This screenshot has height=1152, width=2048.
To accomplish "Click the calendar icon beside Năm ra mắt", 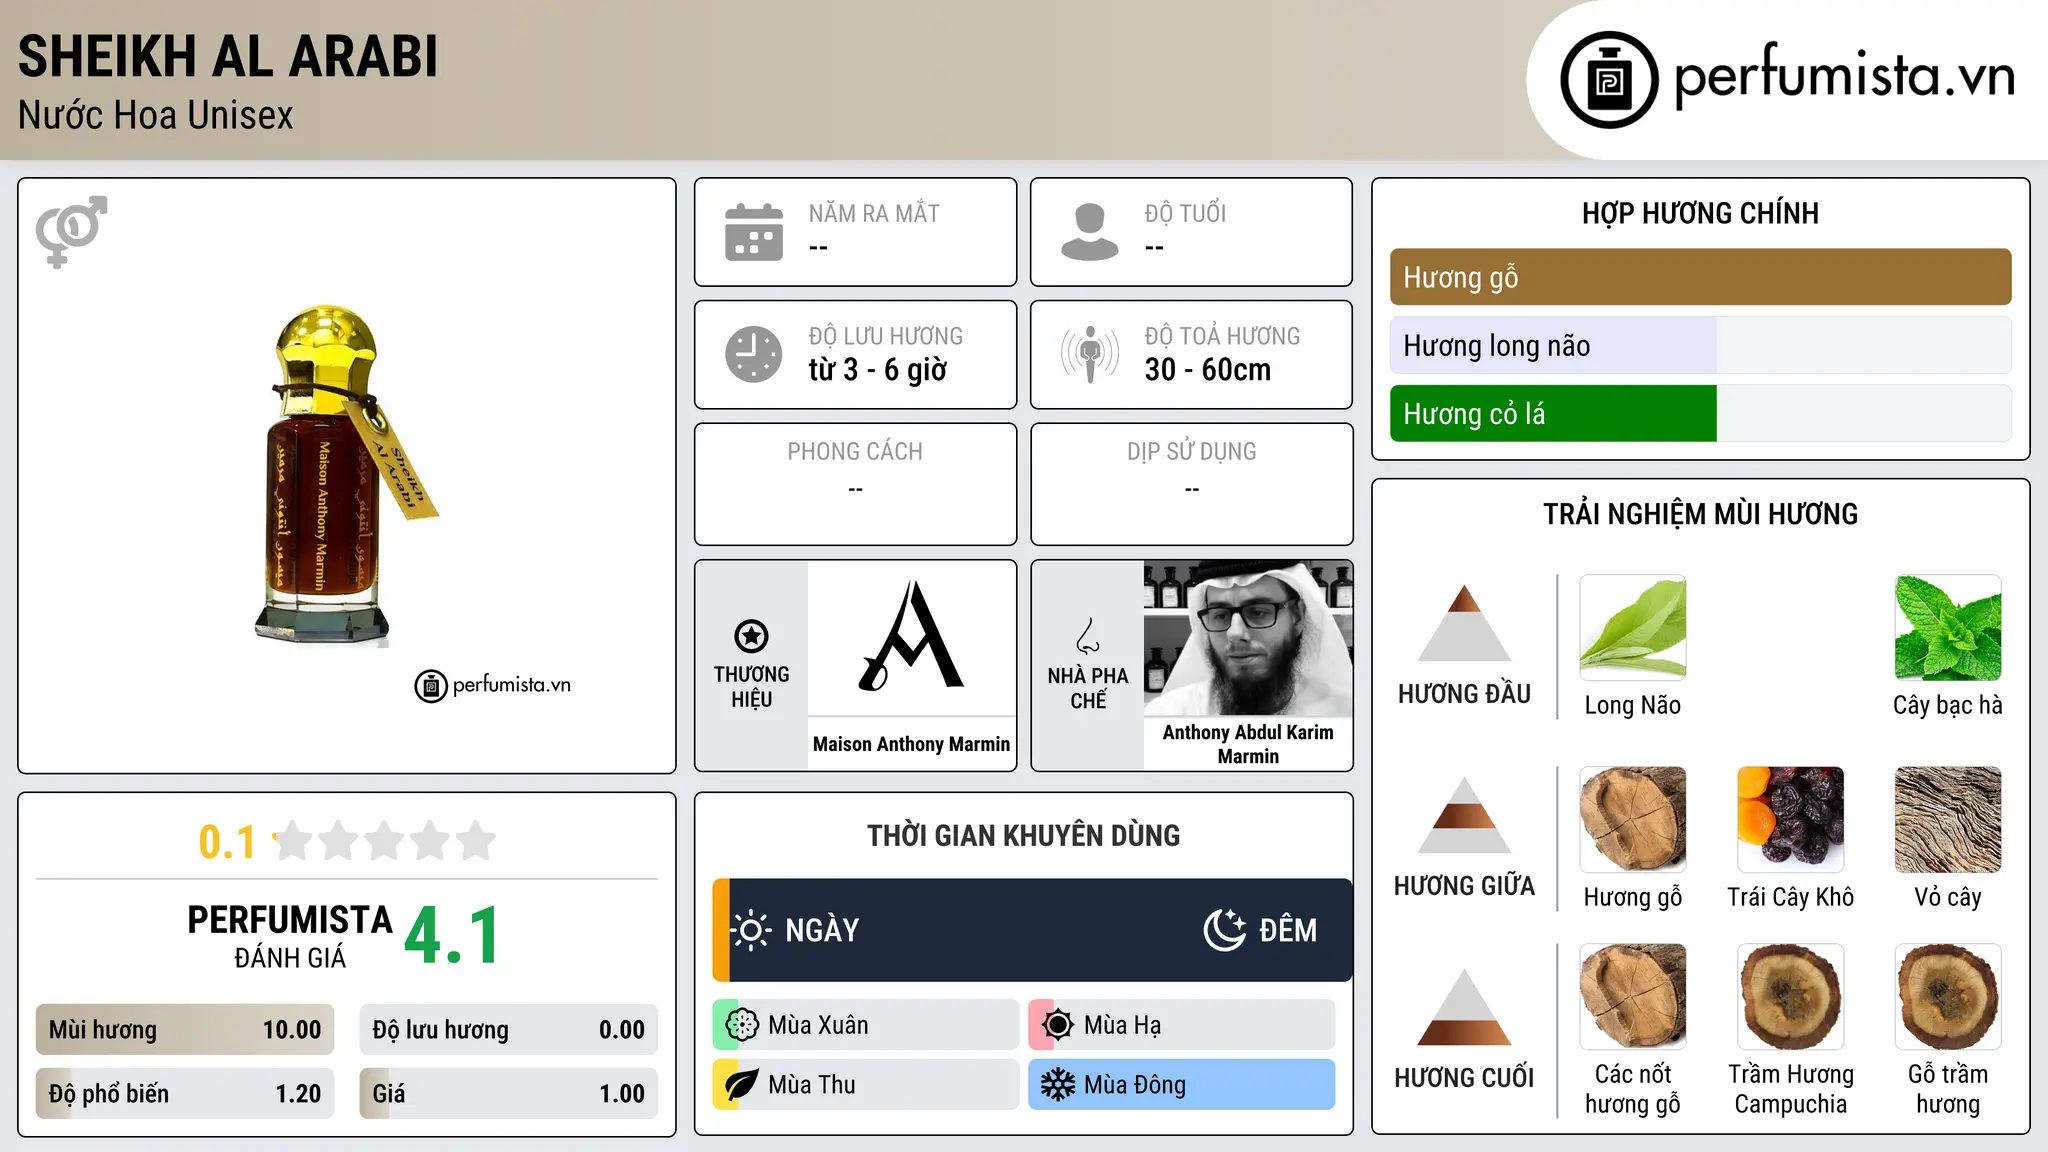I will 754,232.
